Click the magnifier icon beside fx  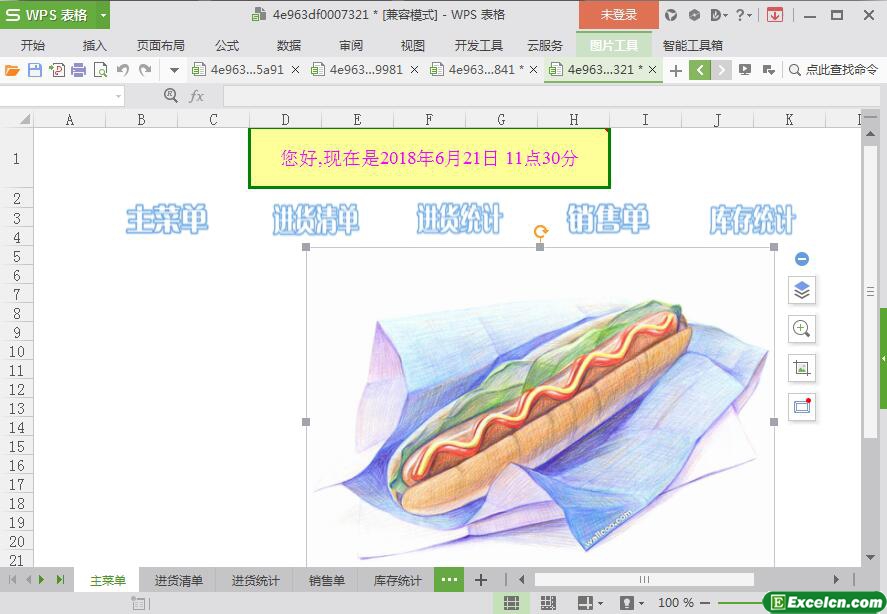click(x=170, y=96)
